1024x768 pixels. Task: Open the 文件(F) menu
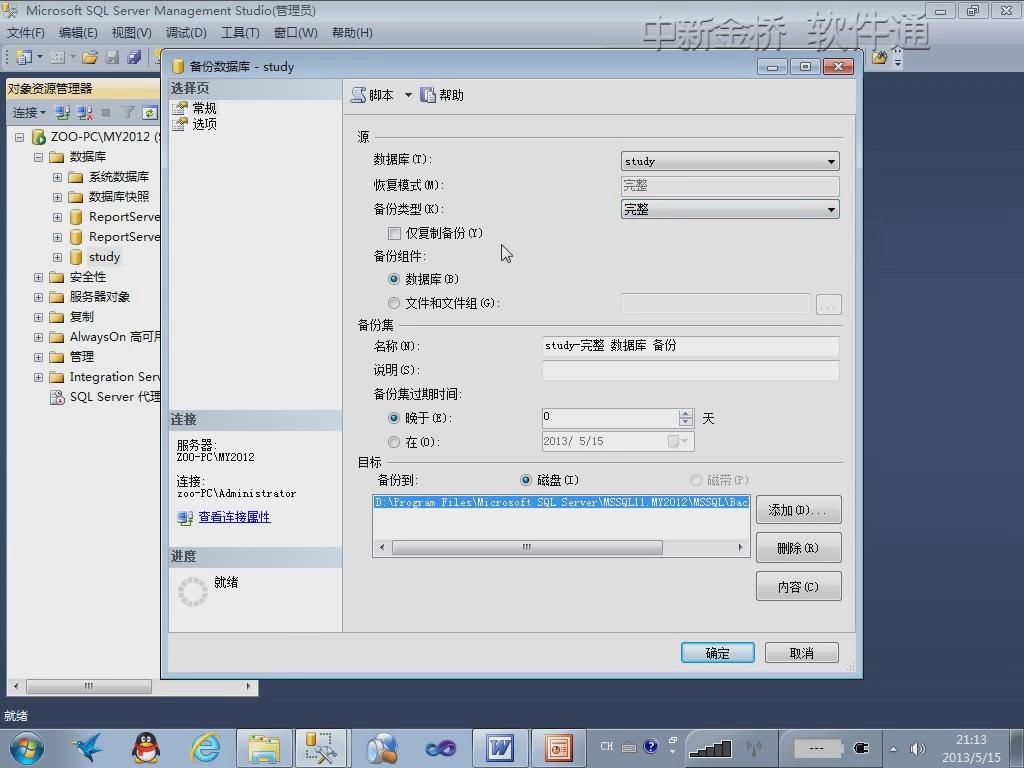[25, 33]
